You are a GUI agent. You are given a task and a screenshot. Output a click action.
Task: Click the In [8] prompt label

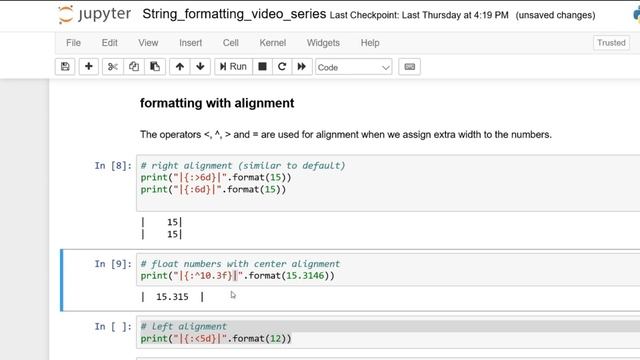click(113, 166)
